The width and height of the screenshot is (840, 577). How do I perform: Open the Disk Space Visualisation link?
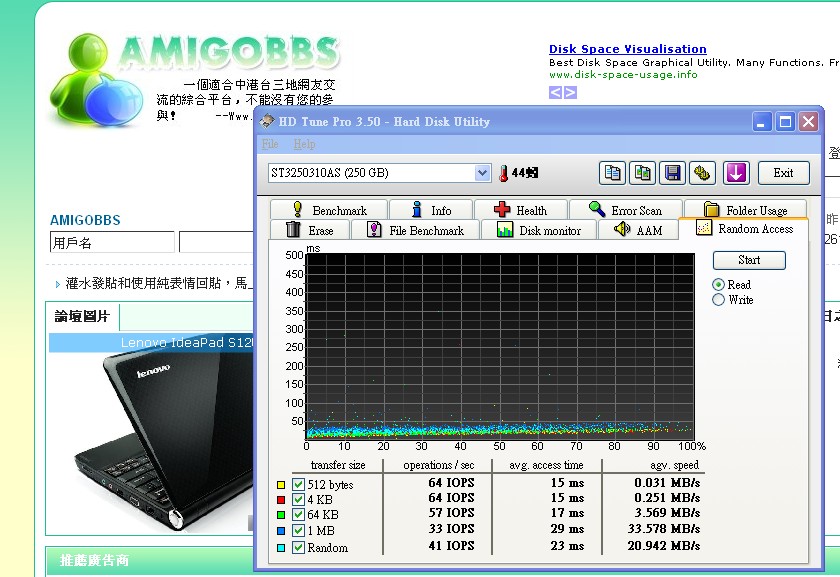(627, 49)
